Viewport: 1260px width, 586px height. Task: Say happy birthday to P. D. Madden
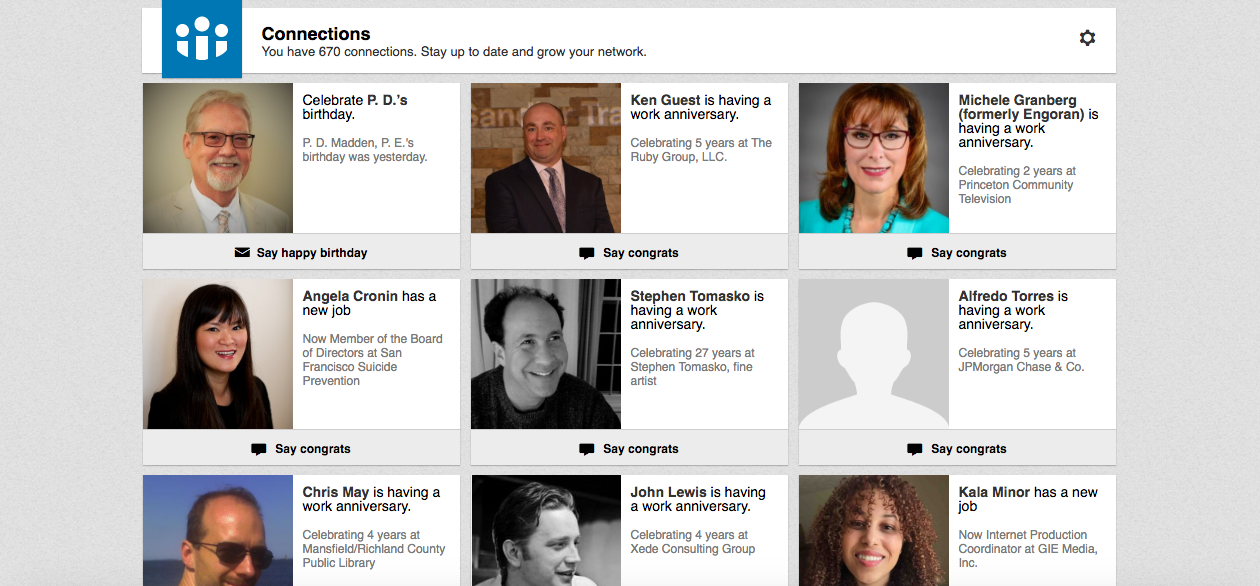301,252
